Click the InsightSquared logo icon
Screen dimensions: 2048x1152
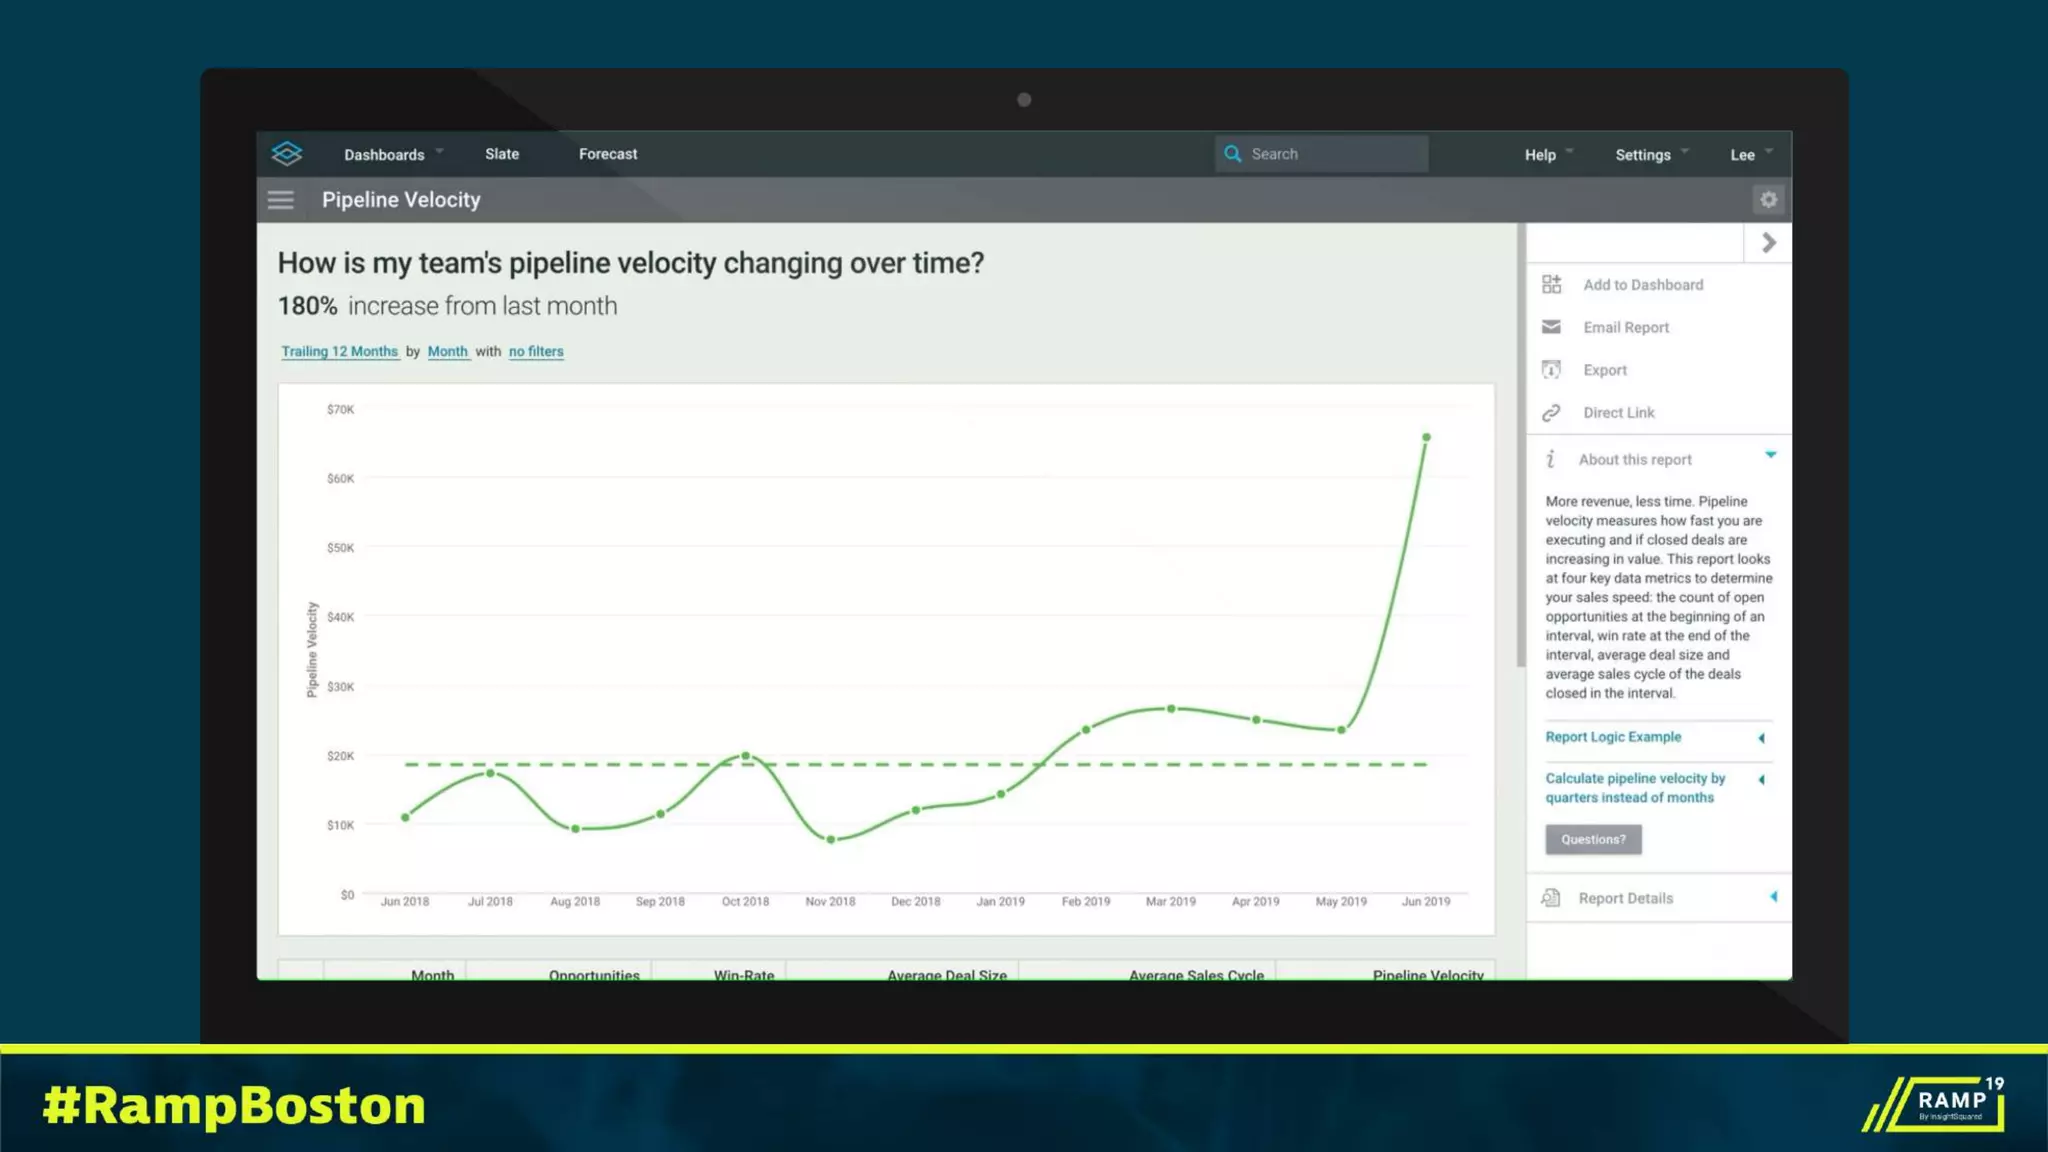pyautogui.click(x=286, y=153)
